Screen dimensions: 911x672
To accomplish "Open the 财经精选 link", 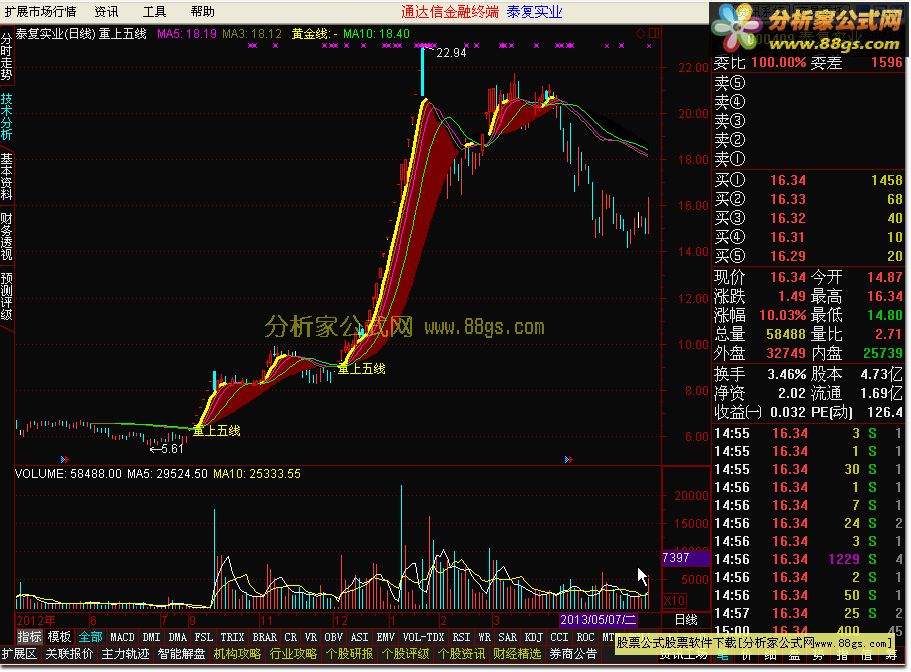I will 517,654.
